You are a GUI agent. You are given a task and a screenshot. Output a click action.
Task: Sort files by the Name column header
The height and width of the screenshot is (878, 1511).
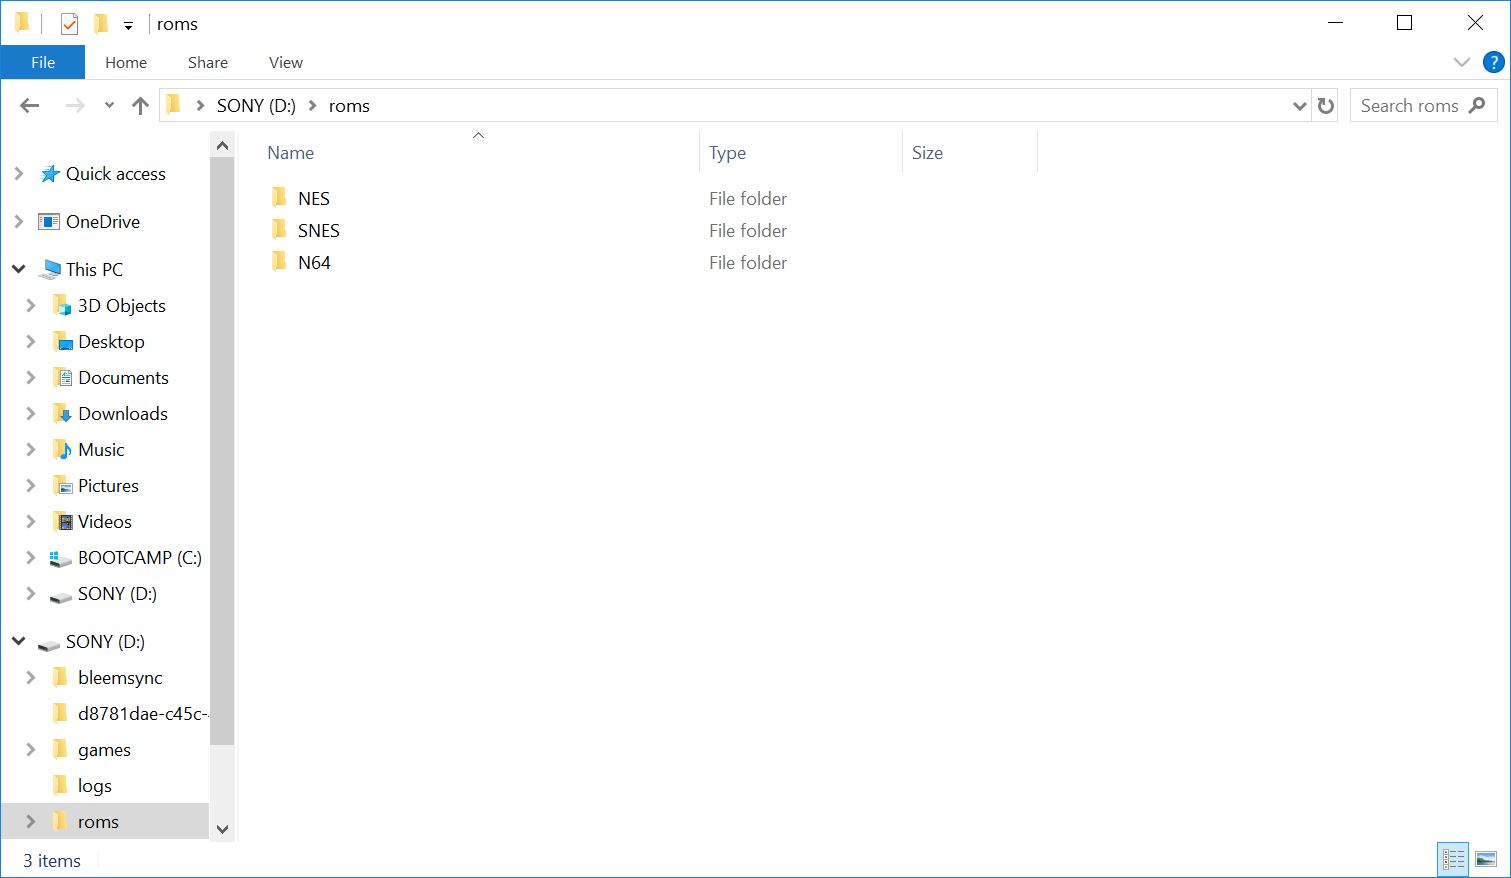pos(291,153)
